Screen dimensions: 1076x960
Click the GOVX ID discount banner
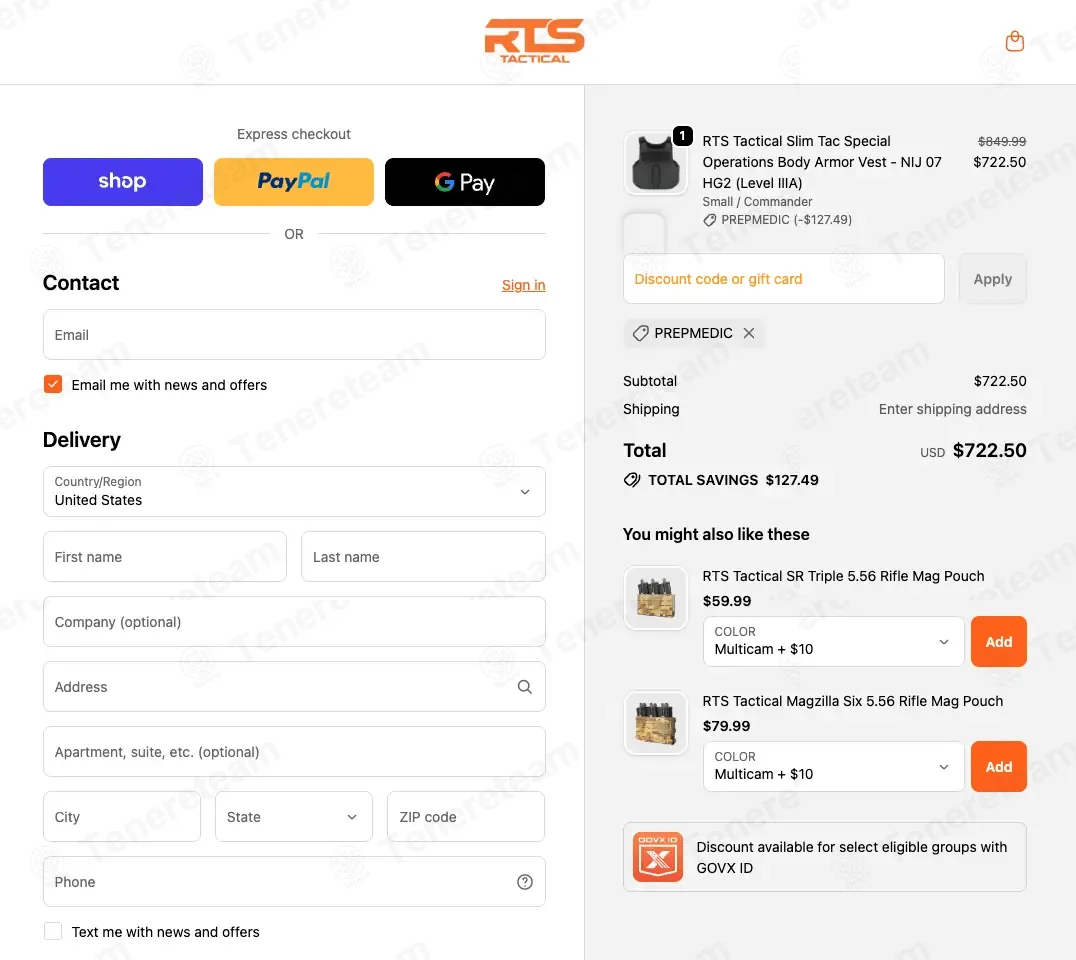(x=825, y=856)
